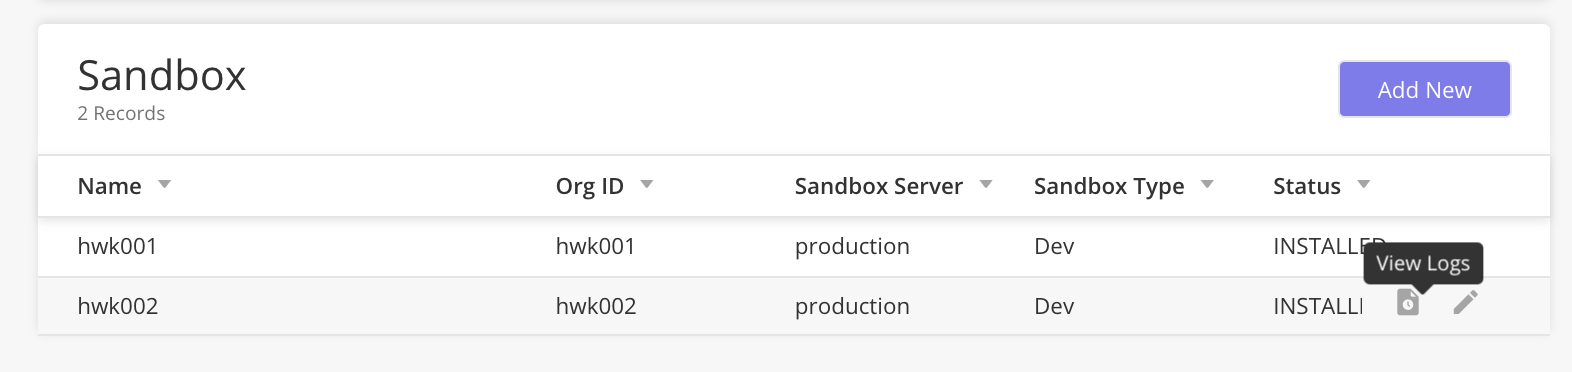Select the hwk001 name cell

[117, 246]
